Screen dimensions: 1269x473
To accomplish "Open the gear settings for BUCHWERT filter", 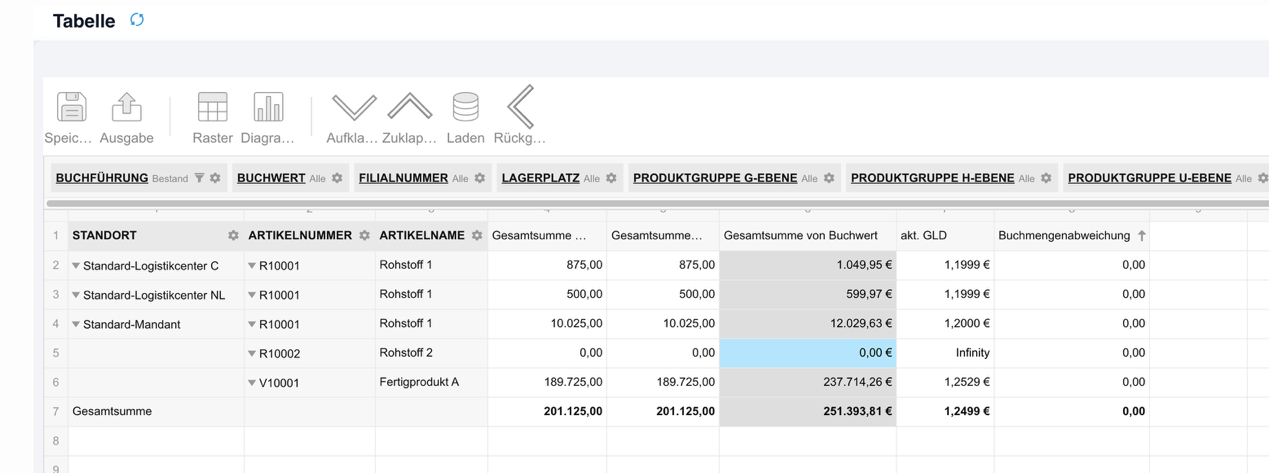I will 337,179.
